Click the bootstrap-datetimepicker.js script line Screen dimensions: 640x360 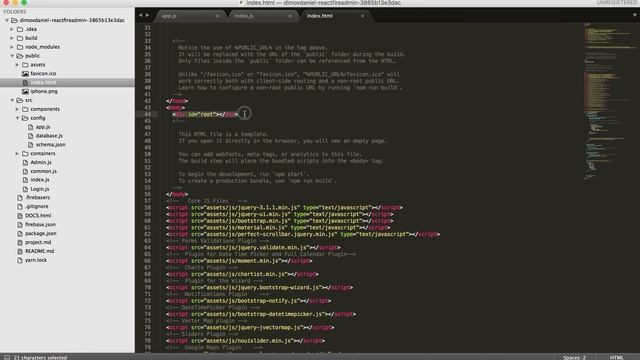261,314
